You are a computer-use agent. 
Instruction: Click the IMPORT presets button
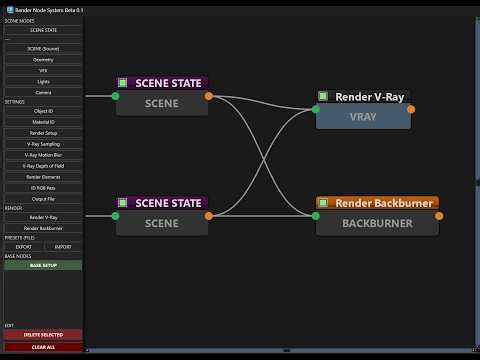click(x=63, y=247)
